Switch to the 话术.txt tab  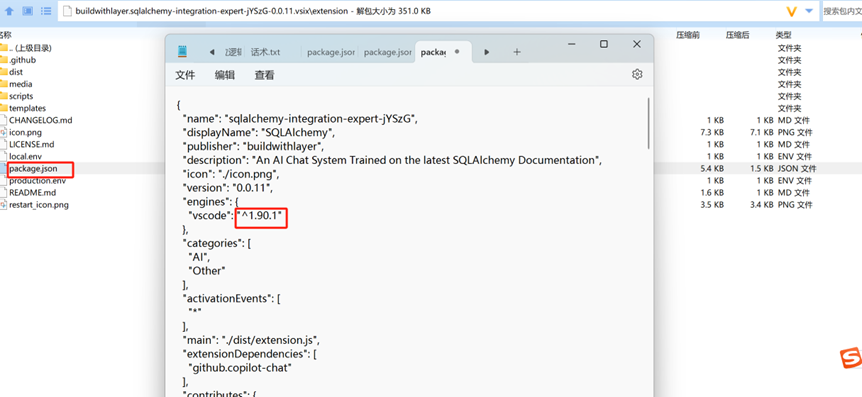pyautogui.click(x=266, y=52)
